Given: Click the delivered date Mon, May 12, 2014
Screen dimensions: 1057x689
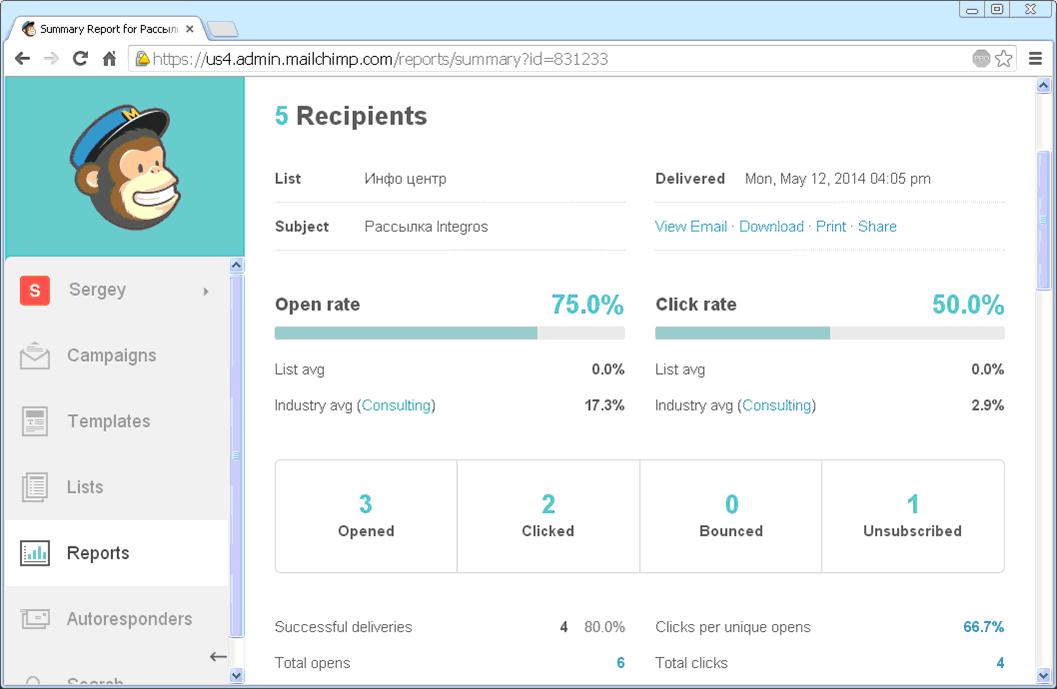Looking at the screenshot, I should pos(838,179).
